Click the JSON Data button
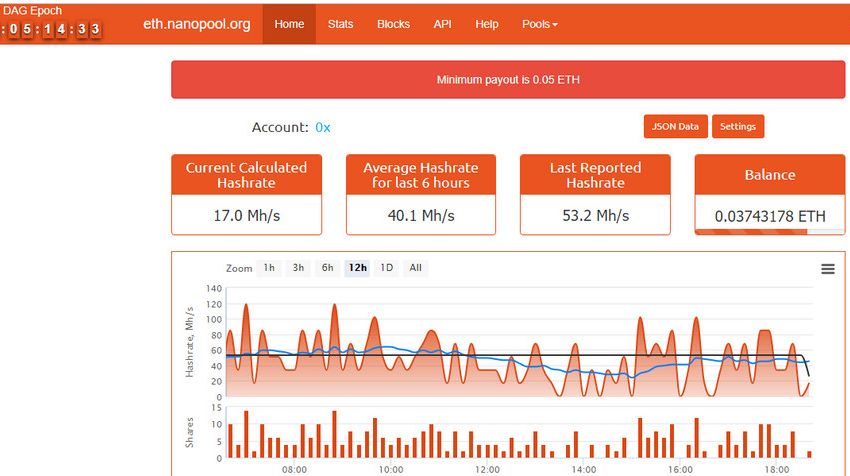Image resolution: width=850 pixels, height=476 pixels. 675,127
